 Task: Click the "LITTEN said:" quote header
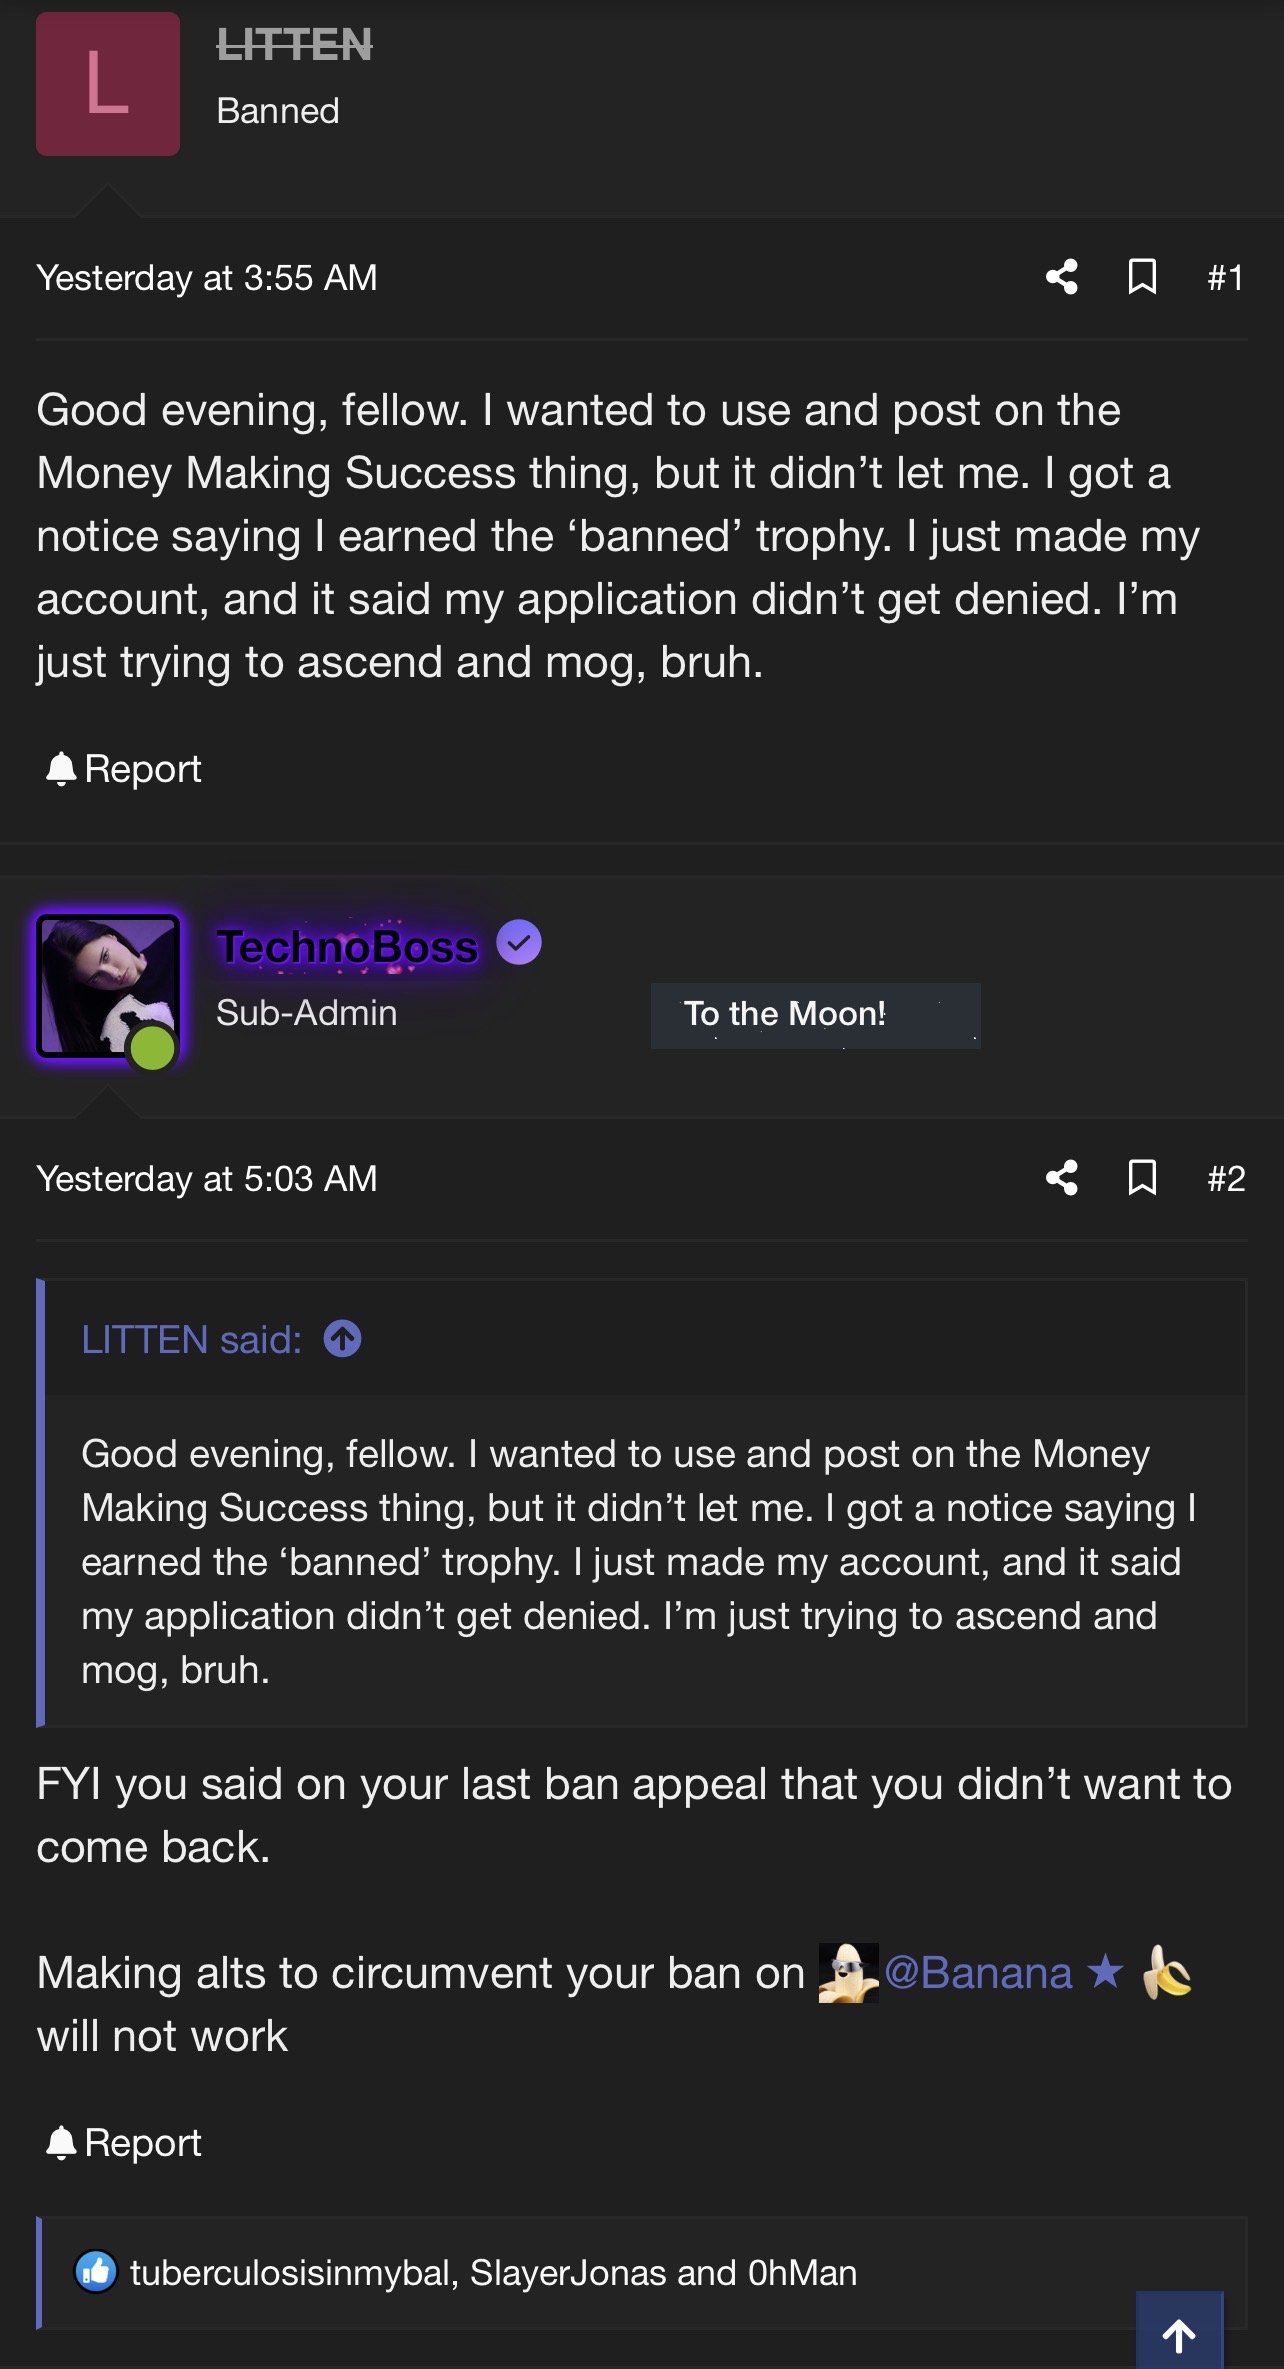[191, 1339]
